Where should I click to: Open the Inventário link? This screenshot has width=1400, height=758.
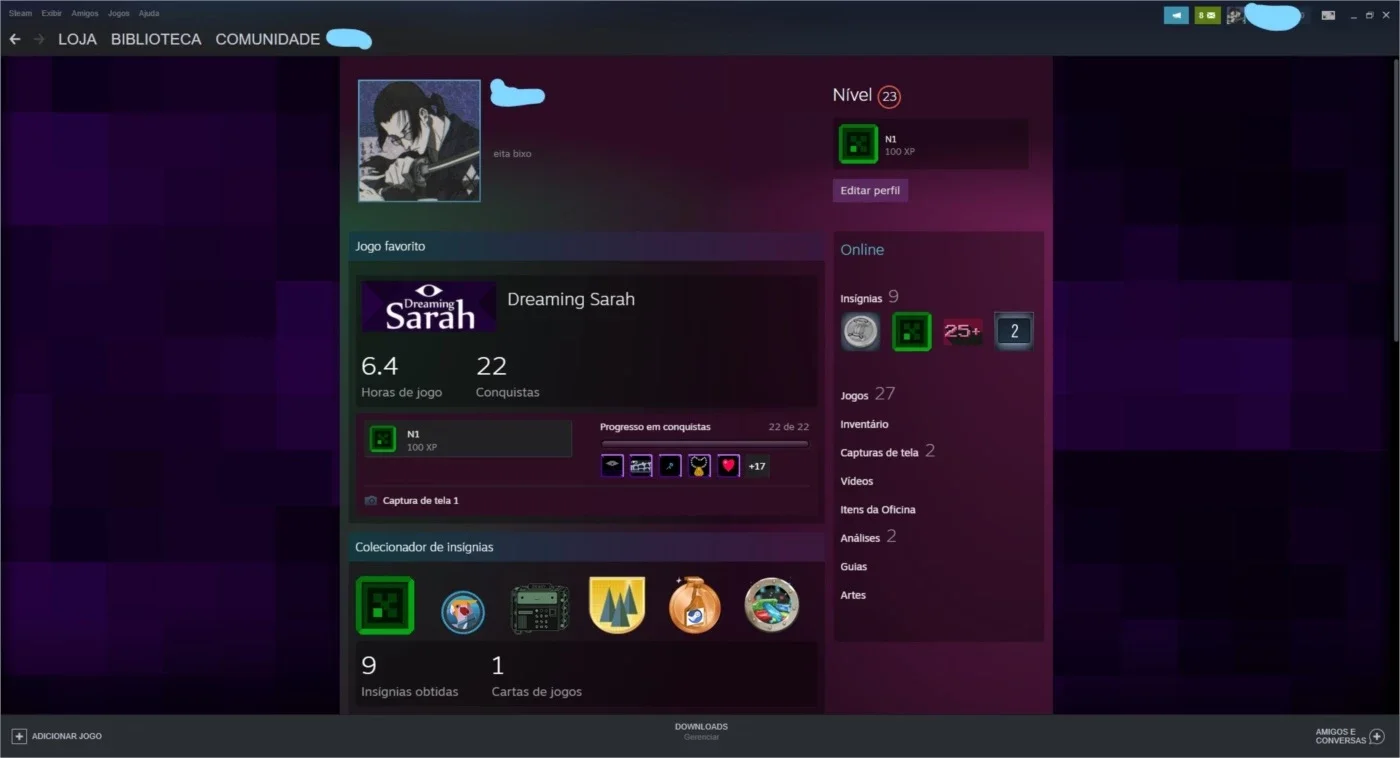point(864,424)
